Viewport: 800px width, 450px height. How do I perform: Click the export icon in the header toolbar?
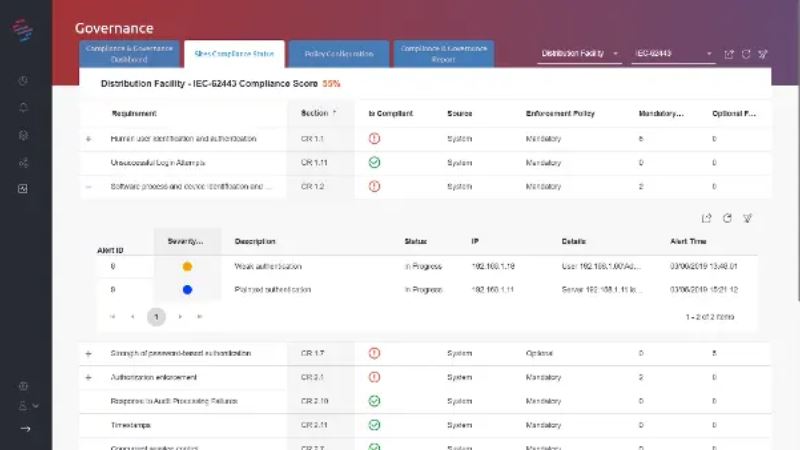coord(729,54)
